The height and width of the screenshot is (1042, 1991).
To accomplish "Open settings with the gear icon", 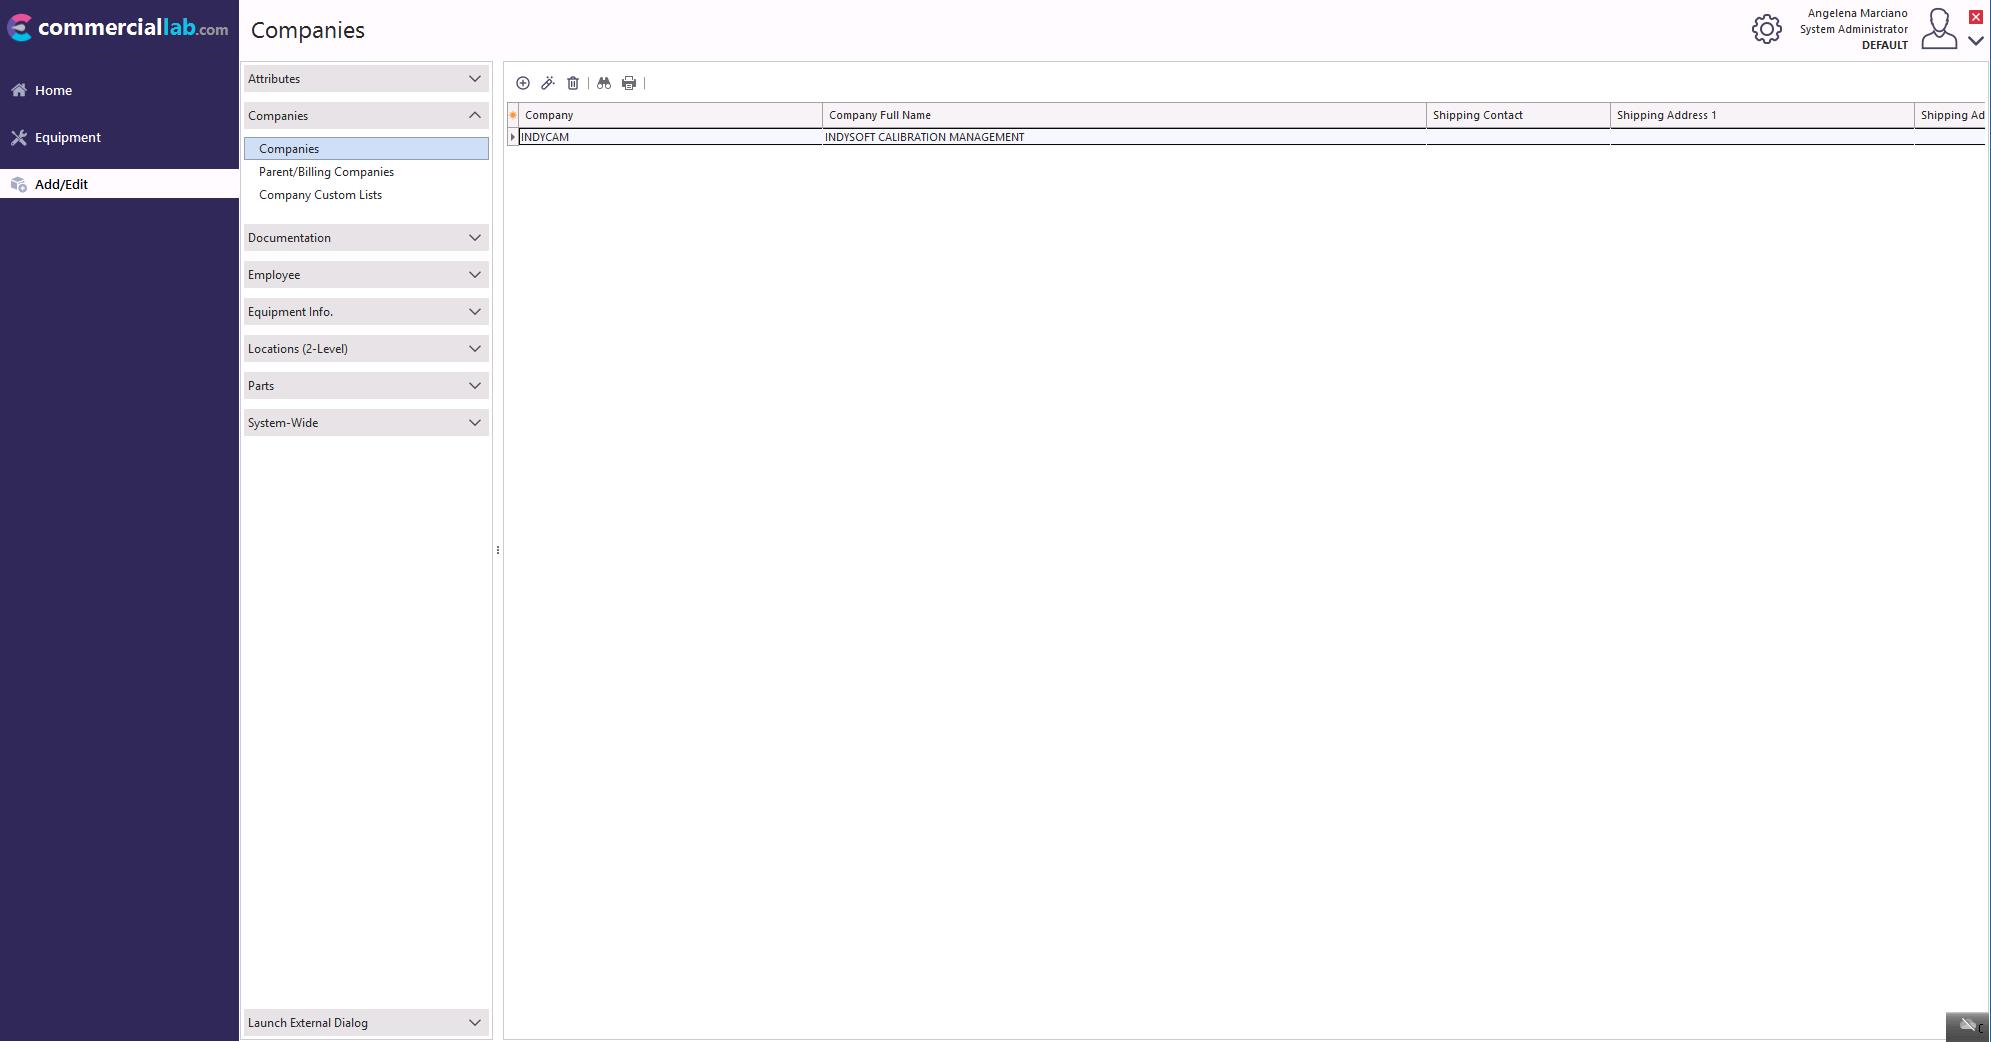I will 1766,29.
